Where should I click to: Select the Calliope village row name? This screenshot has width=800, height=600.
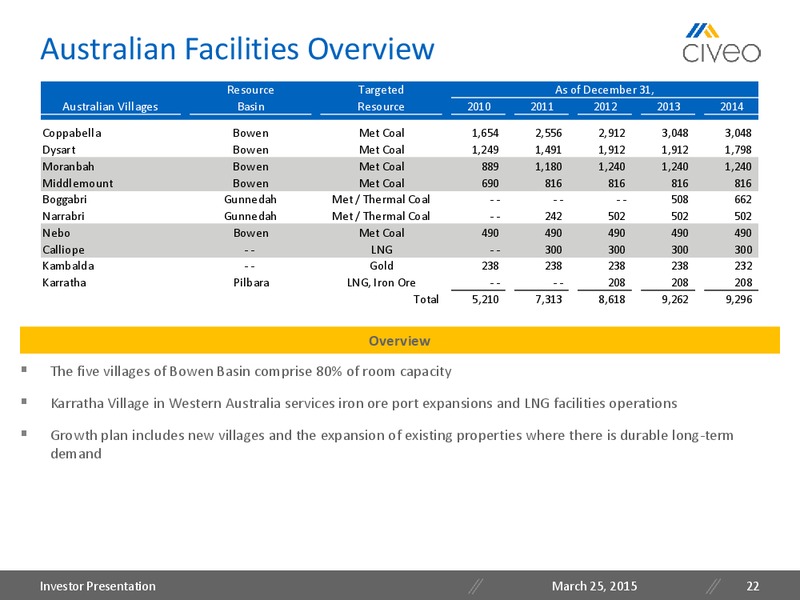coord(63,250)
